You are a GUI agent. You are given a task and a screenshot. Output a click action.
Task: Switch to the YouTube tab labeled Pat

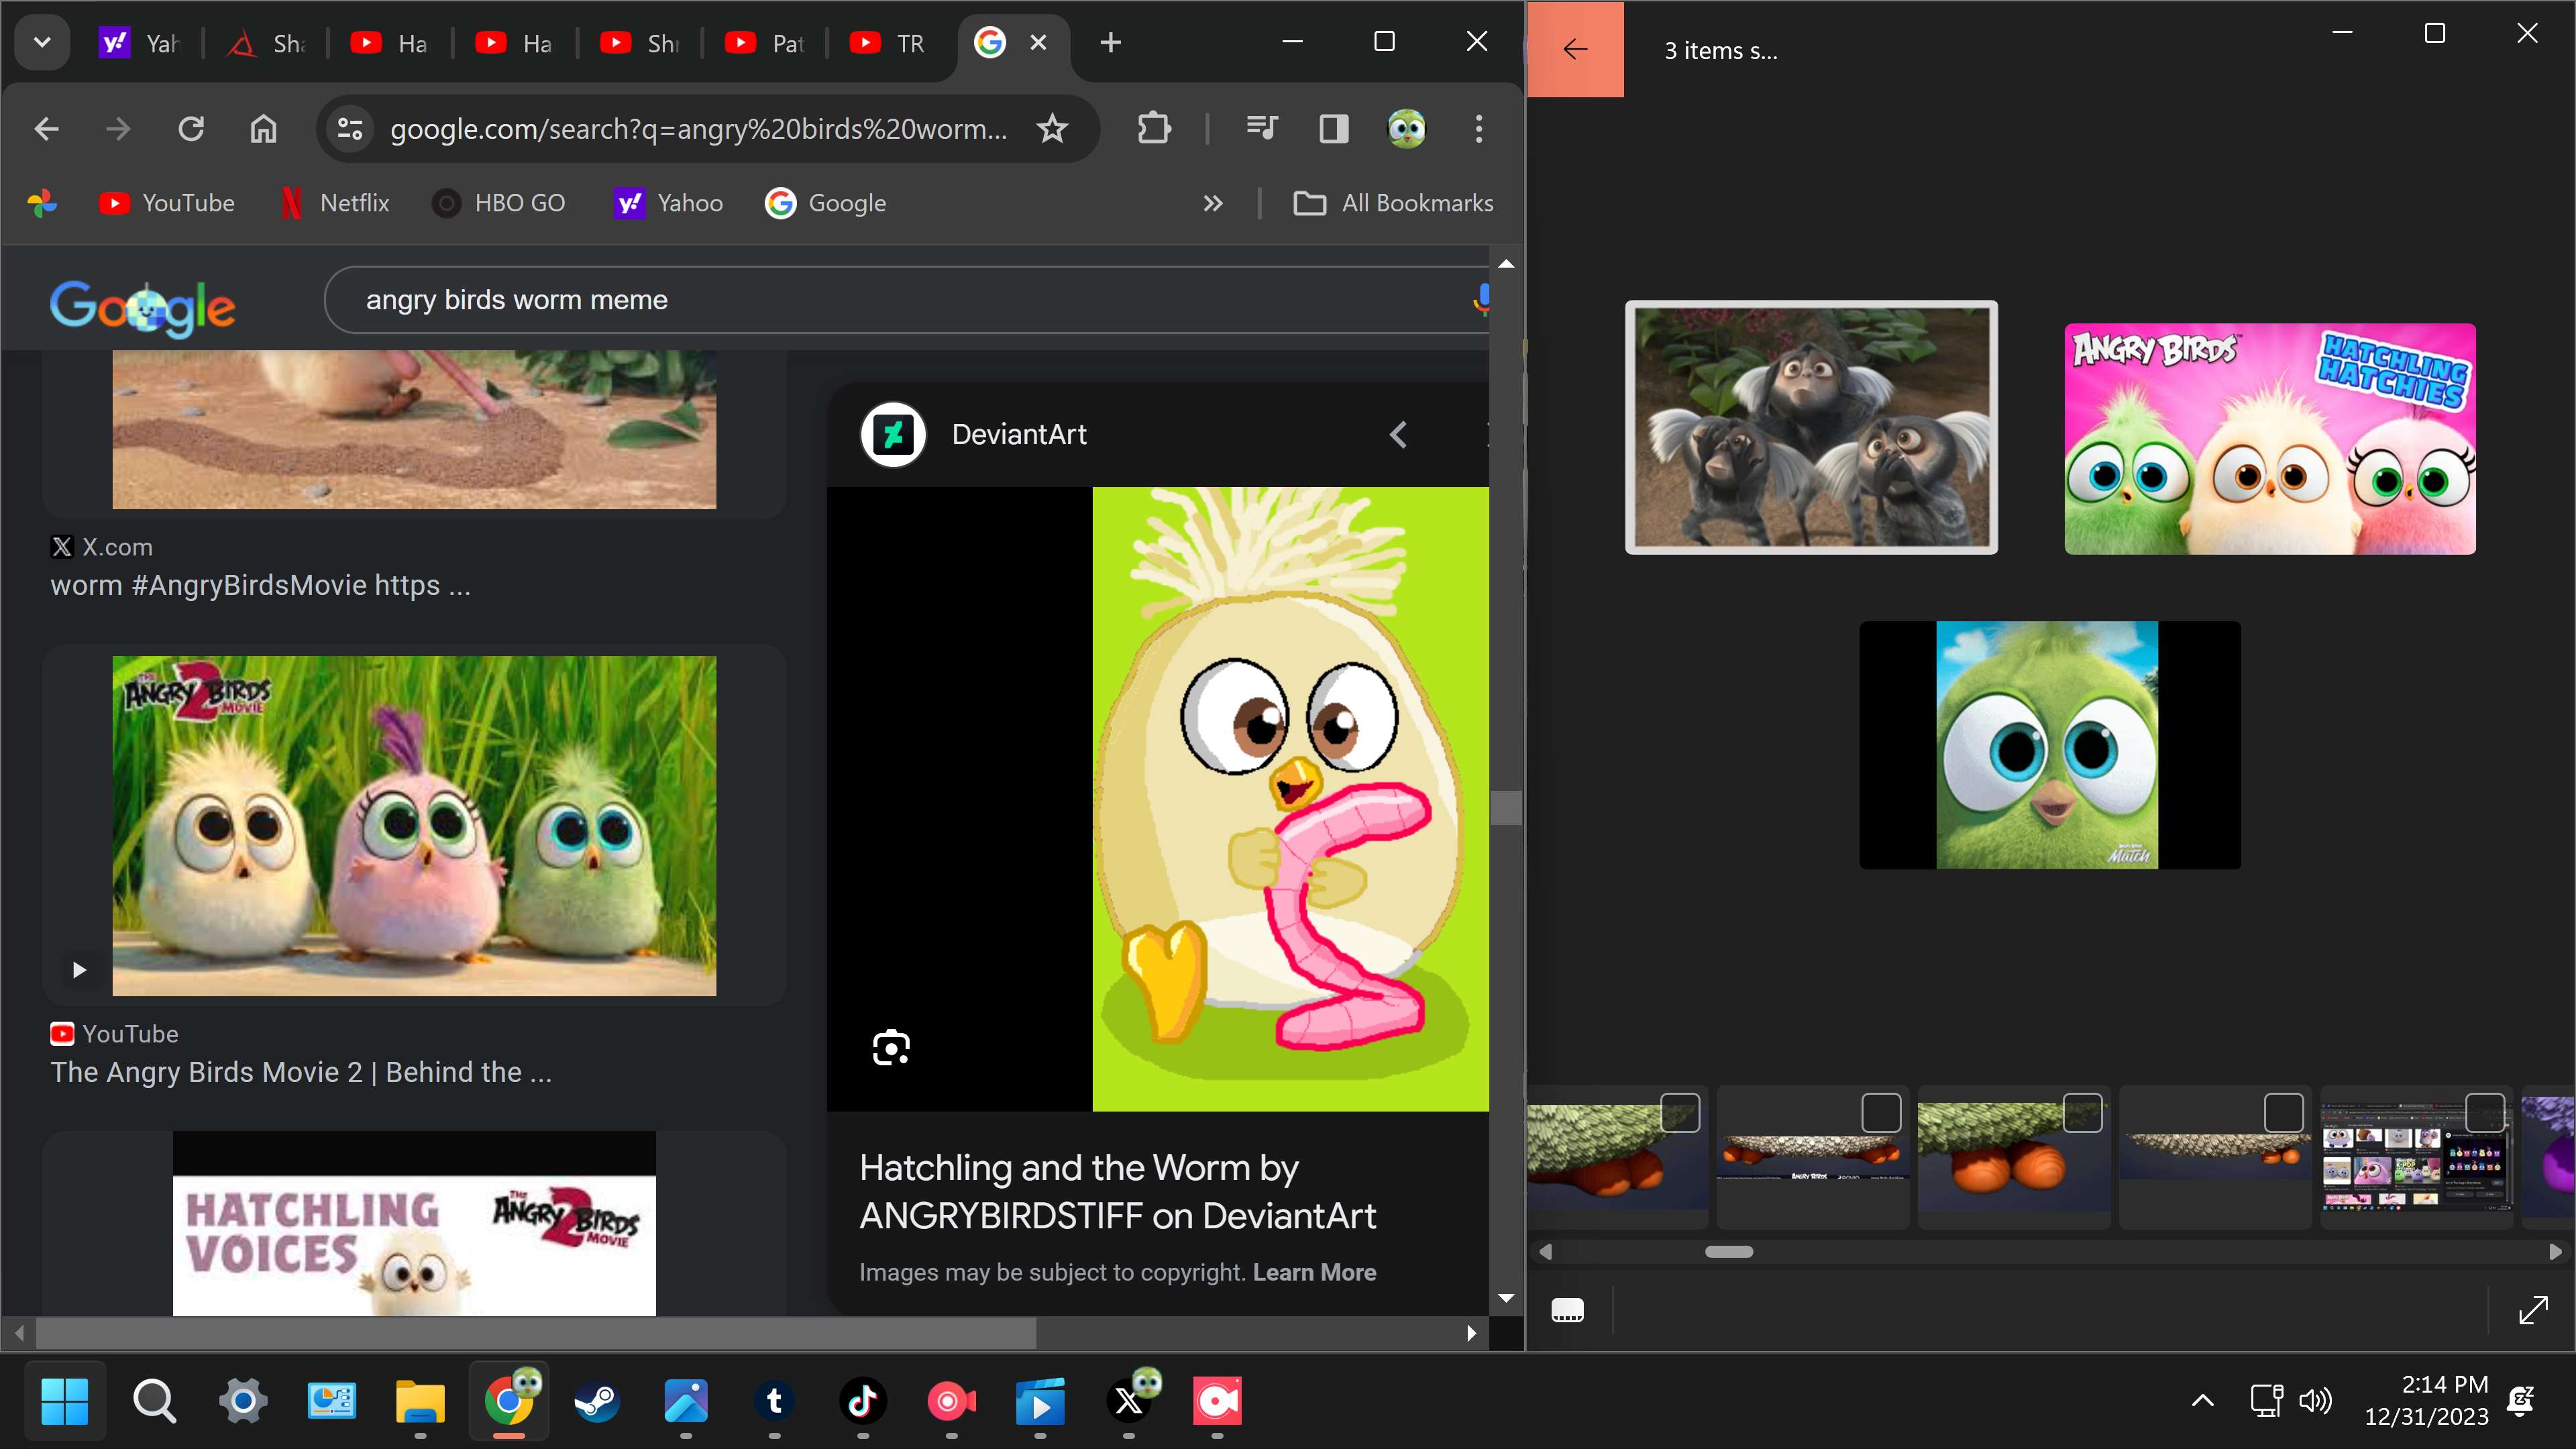point(765,43)
